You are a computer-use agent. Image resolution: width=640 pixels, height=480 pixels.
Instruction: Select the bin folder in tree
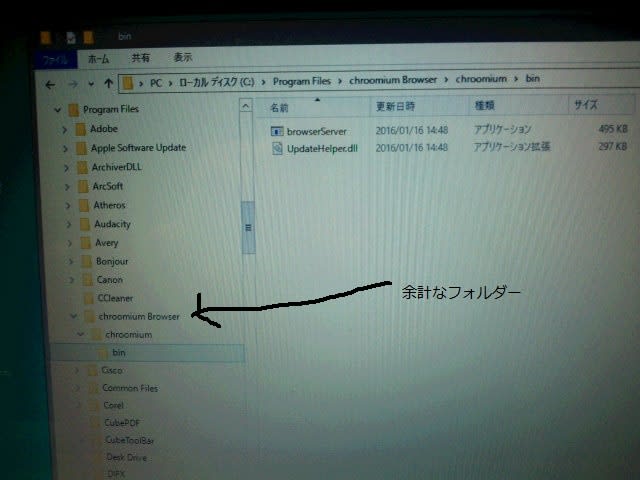118,353
